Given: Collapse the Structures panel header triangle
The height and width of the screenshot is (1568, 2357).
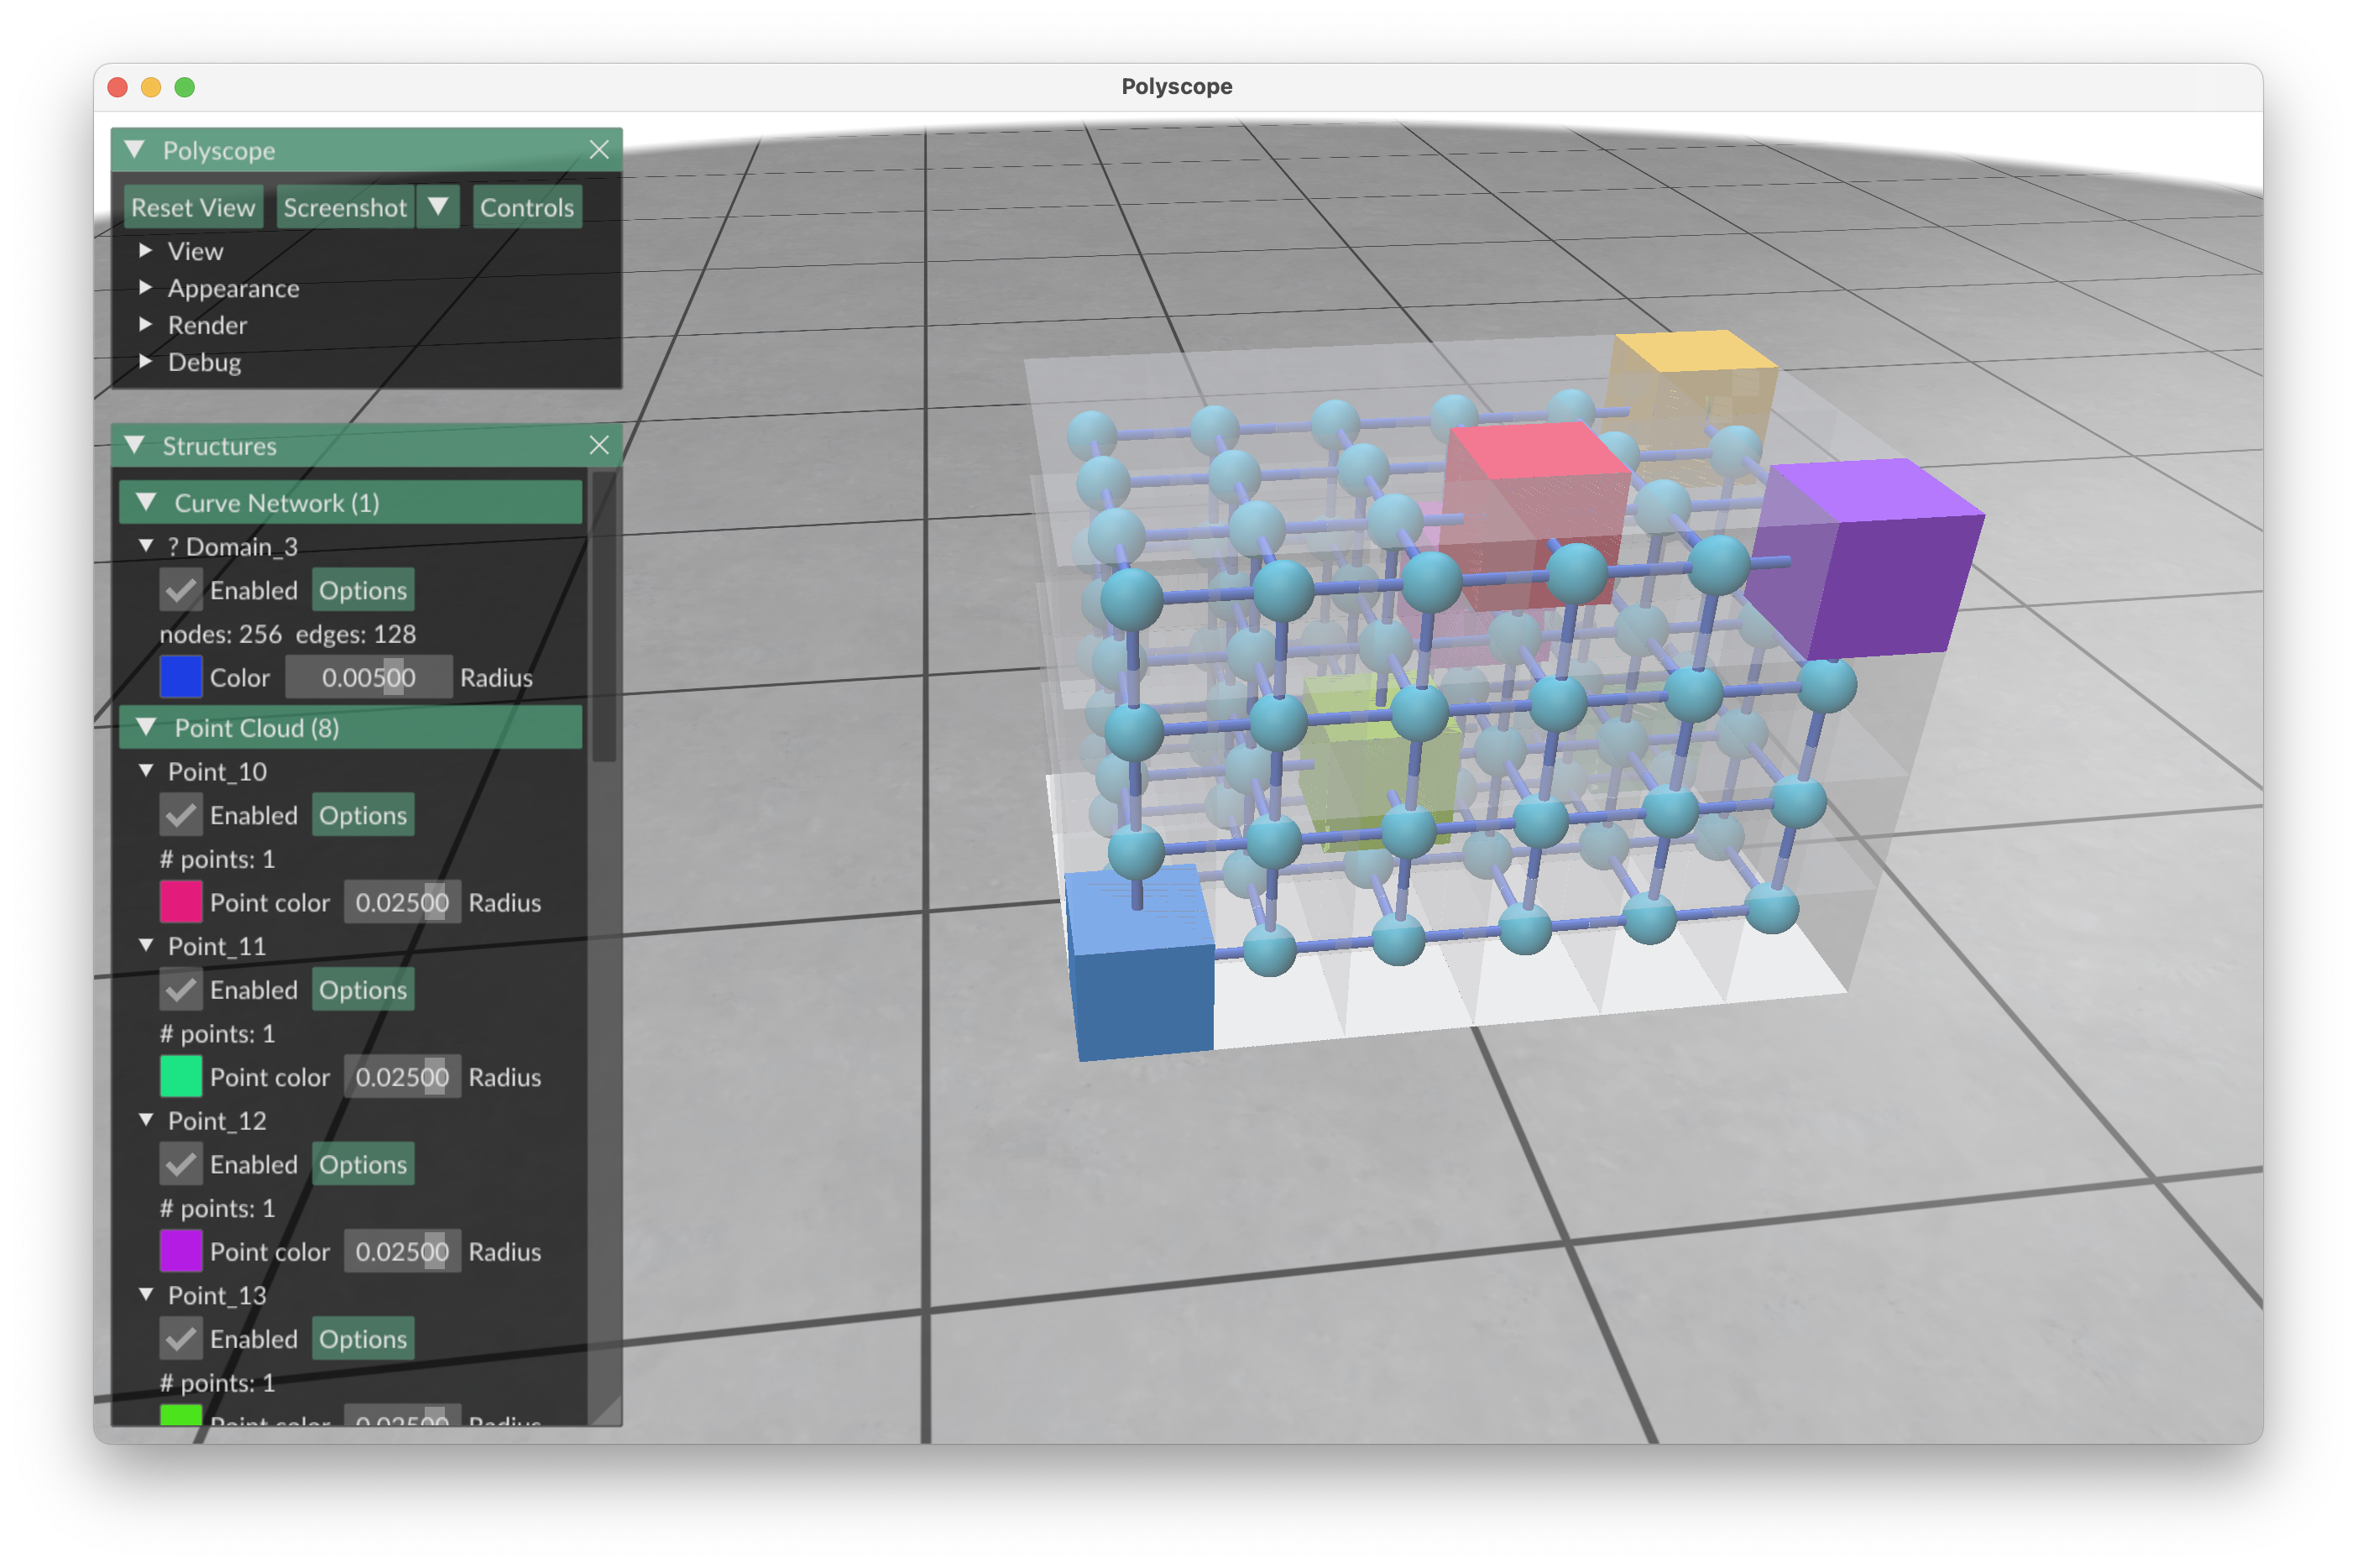Looking at the screenshot, I should [135, 445].
